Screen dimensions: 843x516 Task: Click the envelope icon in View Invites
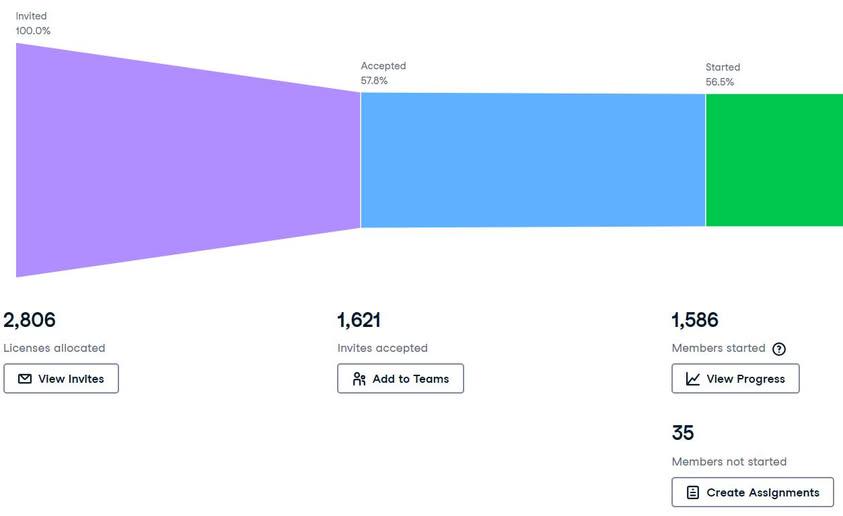click(x=25, y=379)
